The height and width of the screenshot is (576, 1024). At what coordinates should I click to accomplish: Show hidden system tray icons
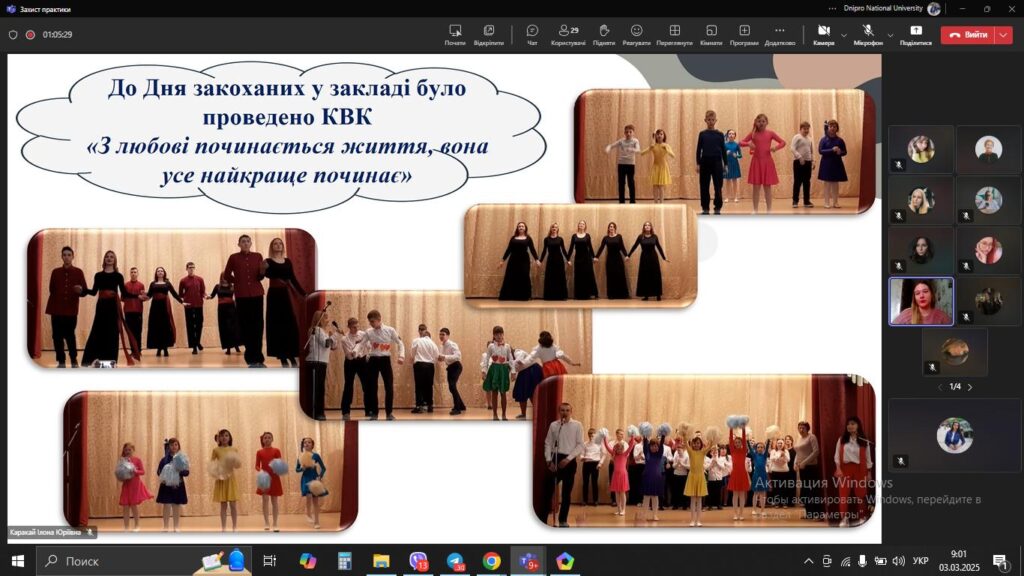coord(808,561)
